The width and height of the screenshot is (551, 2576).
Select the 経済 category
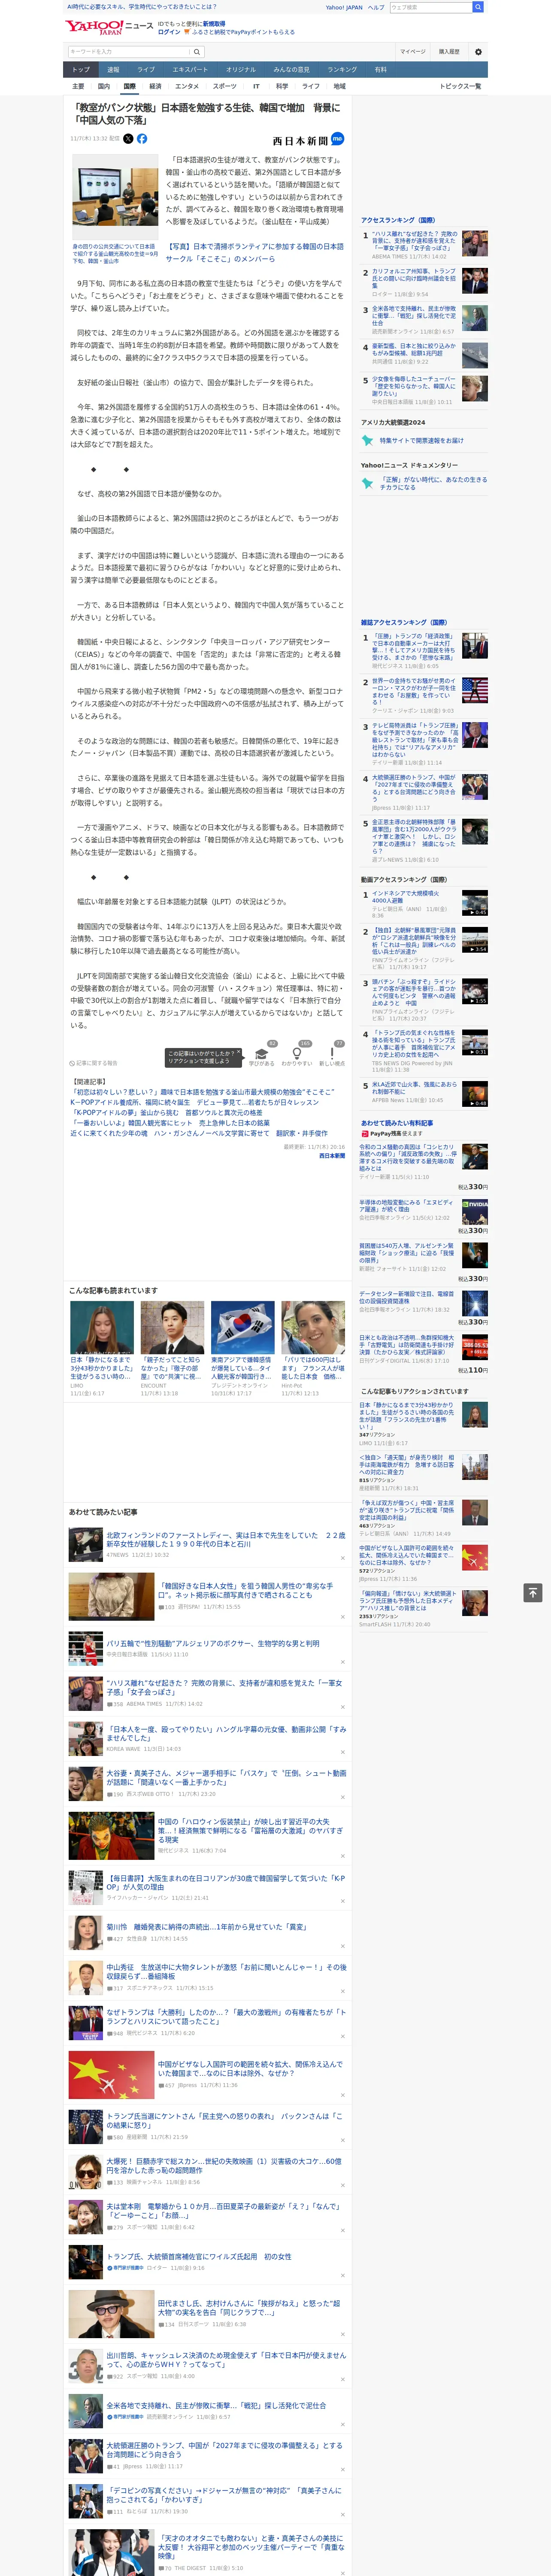click(x=155, y=86)
